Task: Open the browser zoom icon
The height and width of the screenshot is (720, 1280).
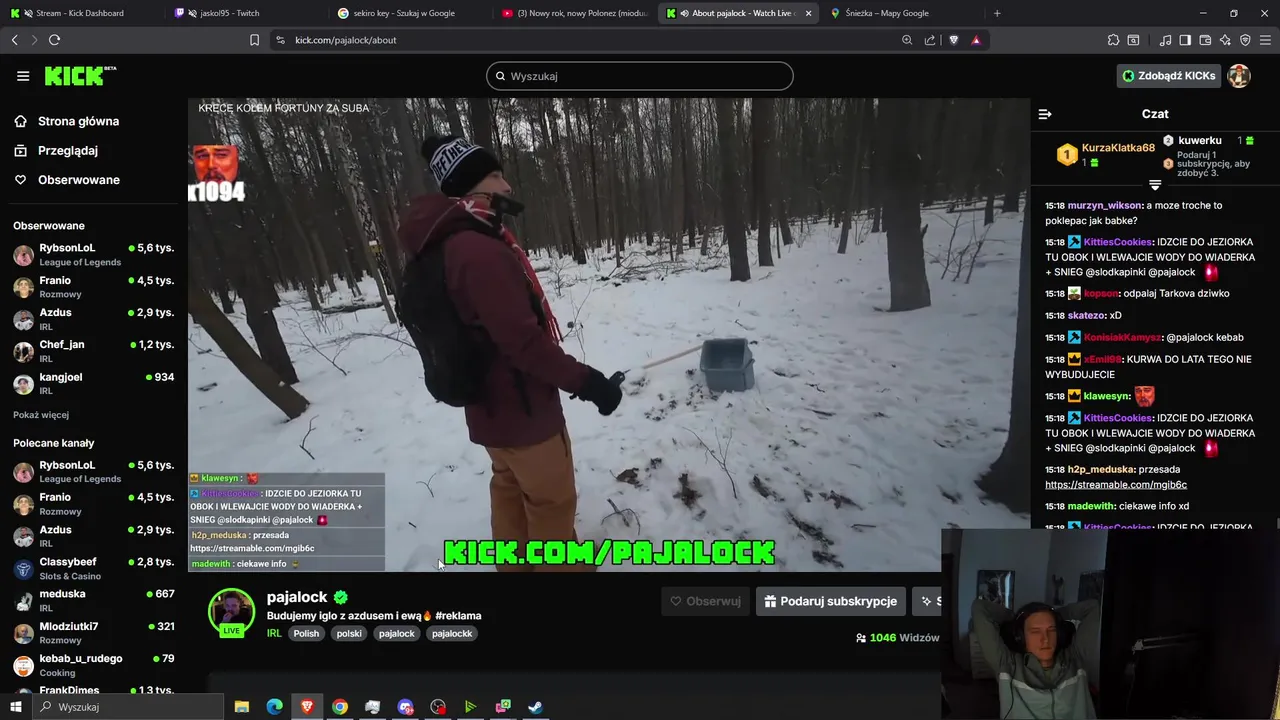Action: tap(907, 40)
